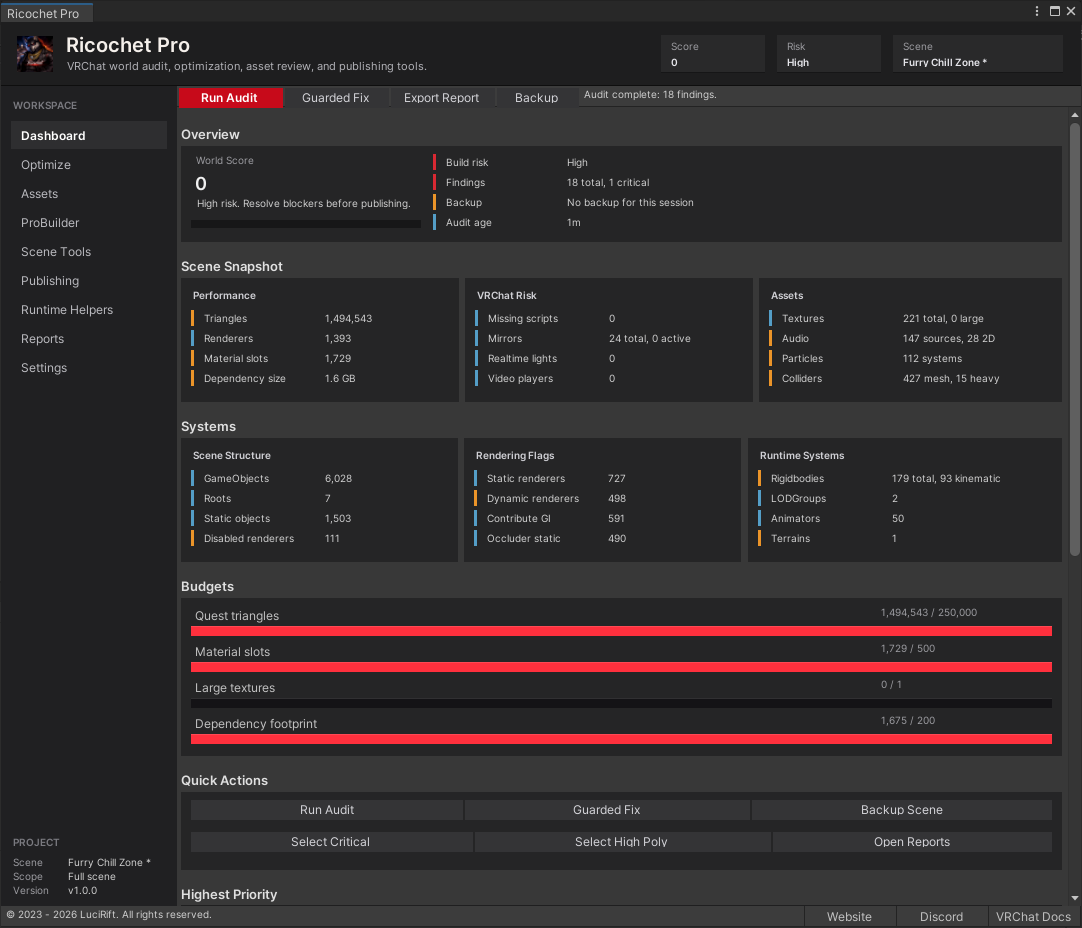Viewport: 1082px width, 928px height.
Task: Click the Backup Scene button
Action: coord(901,809)
